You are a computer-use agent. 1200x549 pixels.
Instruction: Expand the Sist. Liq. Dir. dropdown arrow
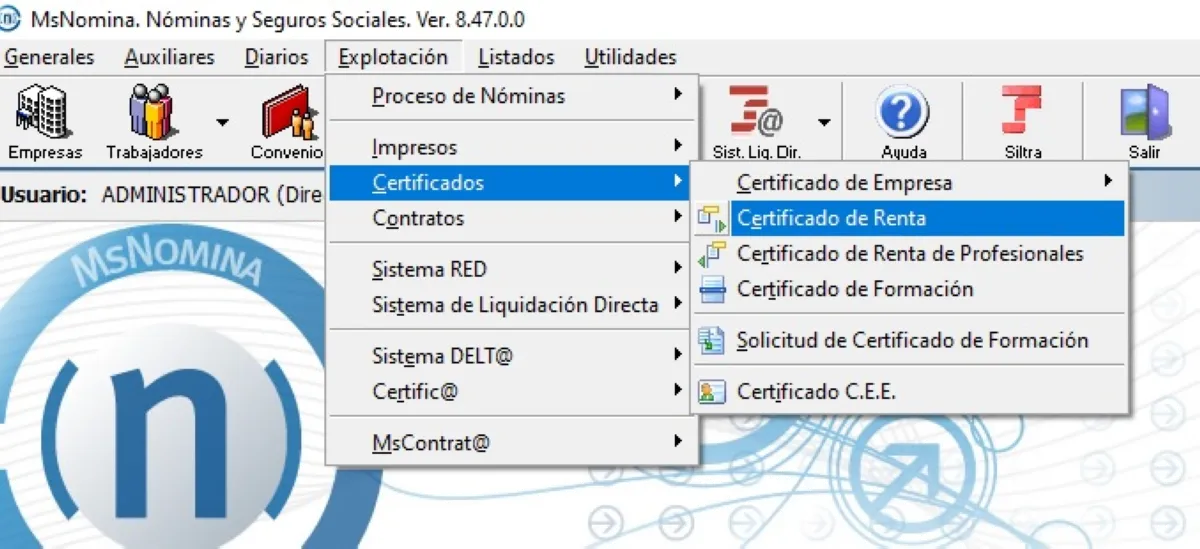tap(824, 123)
